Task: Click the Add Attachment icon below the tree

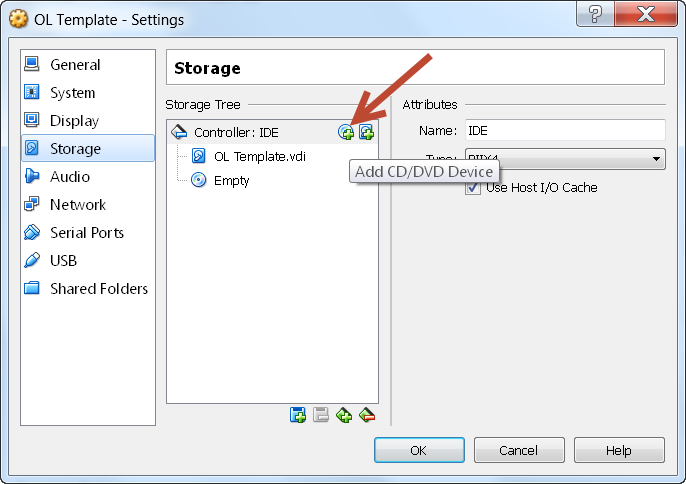Action: pos(344,414)
